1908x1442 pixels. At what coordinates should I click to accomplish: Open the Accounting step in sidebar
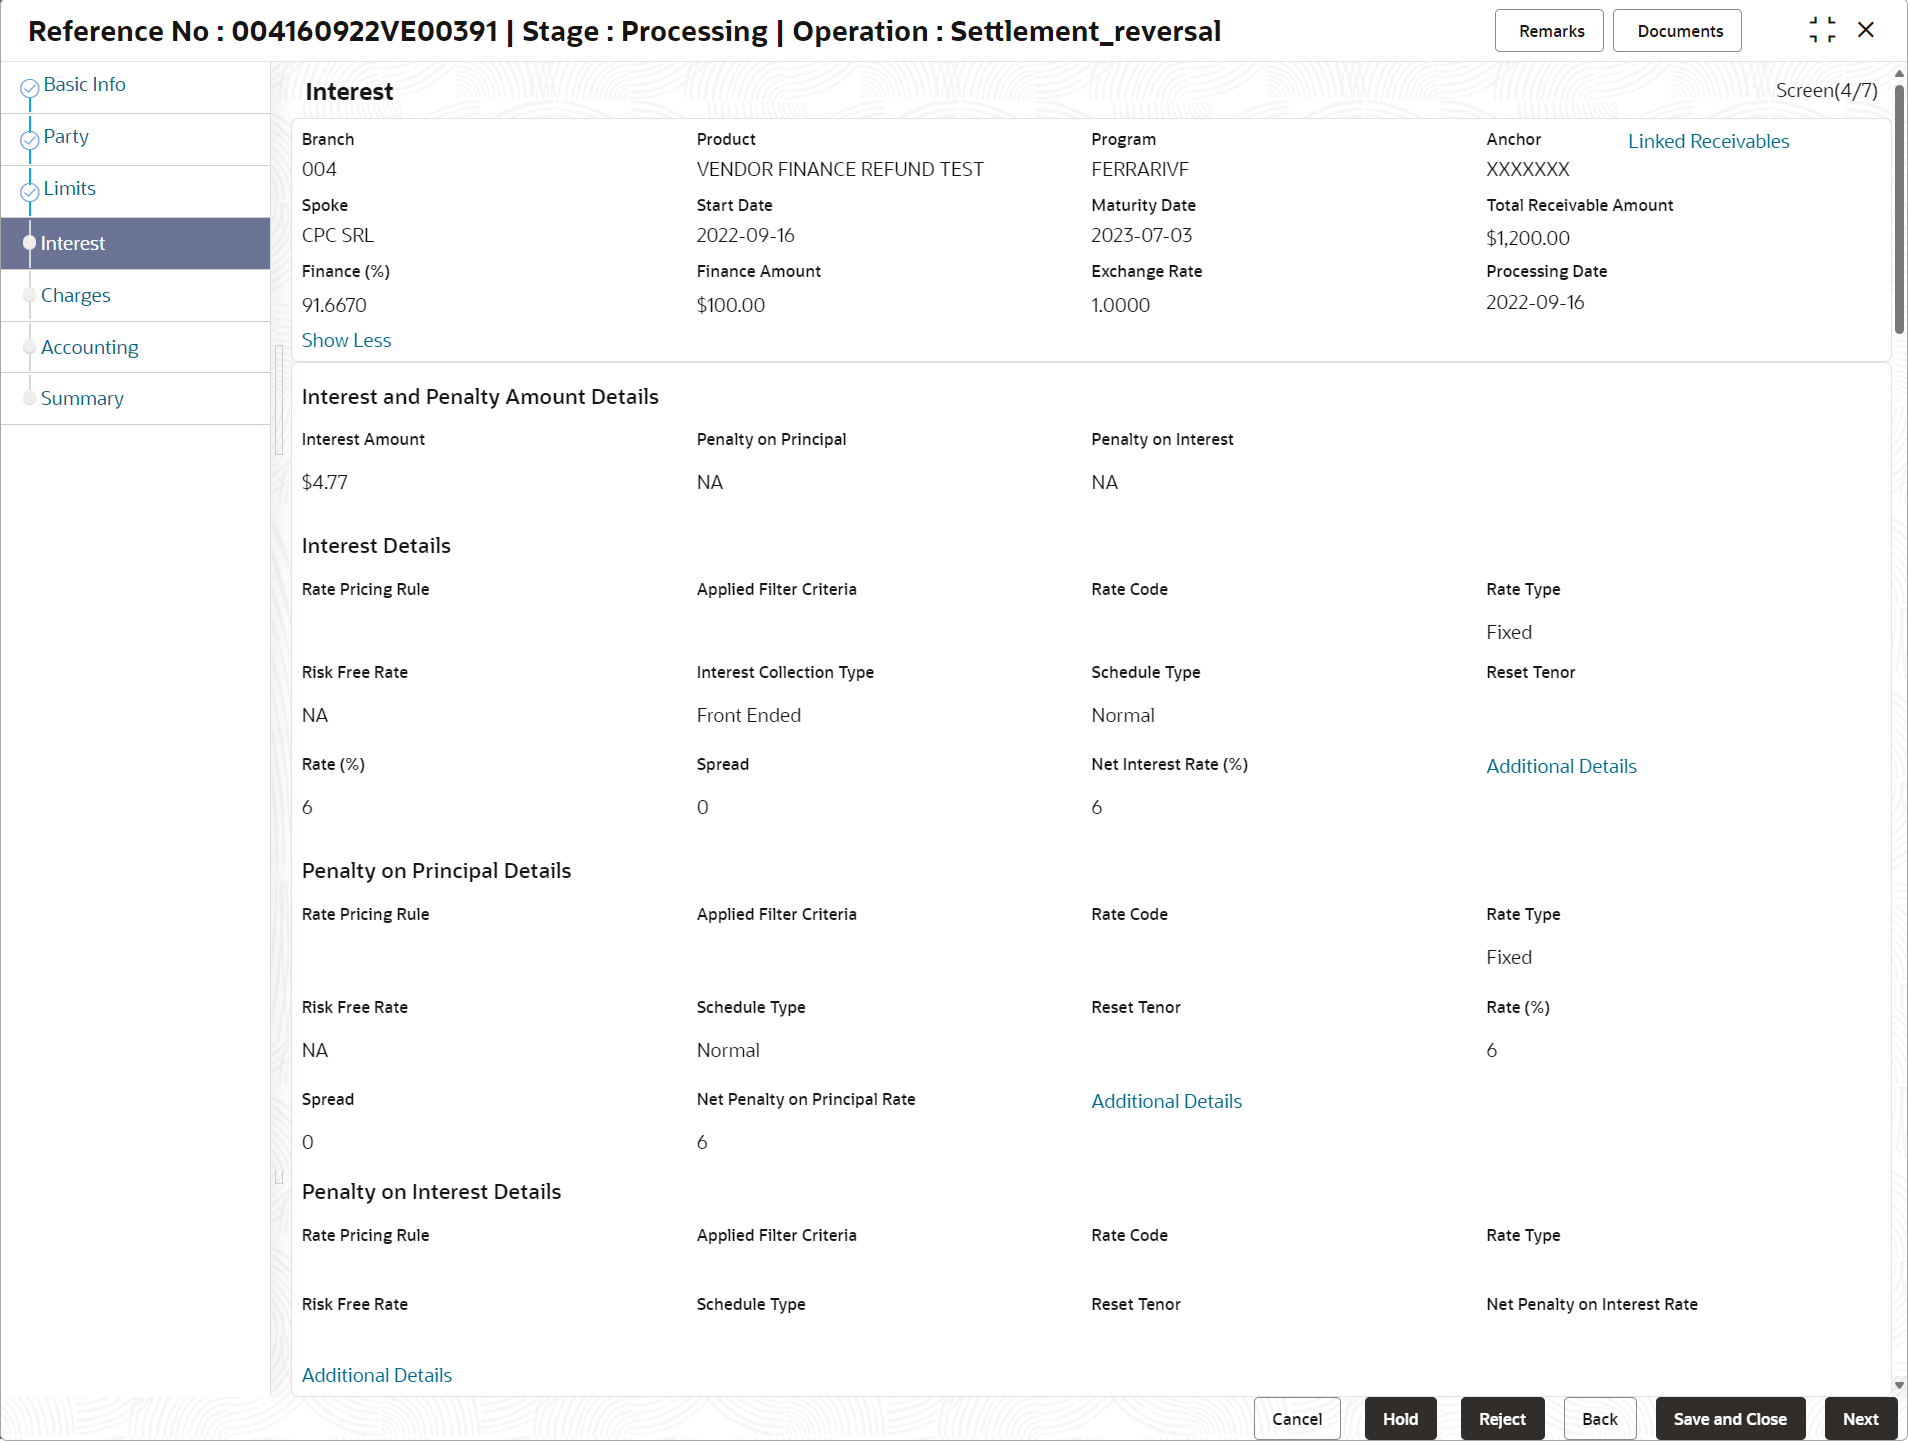tap(90, 347)
